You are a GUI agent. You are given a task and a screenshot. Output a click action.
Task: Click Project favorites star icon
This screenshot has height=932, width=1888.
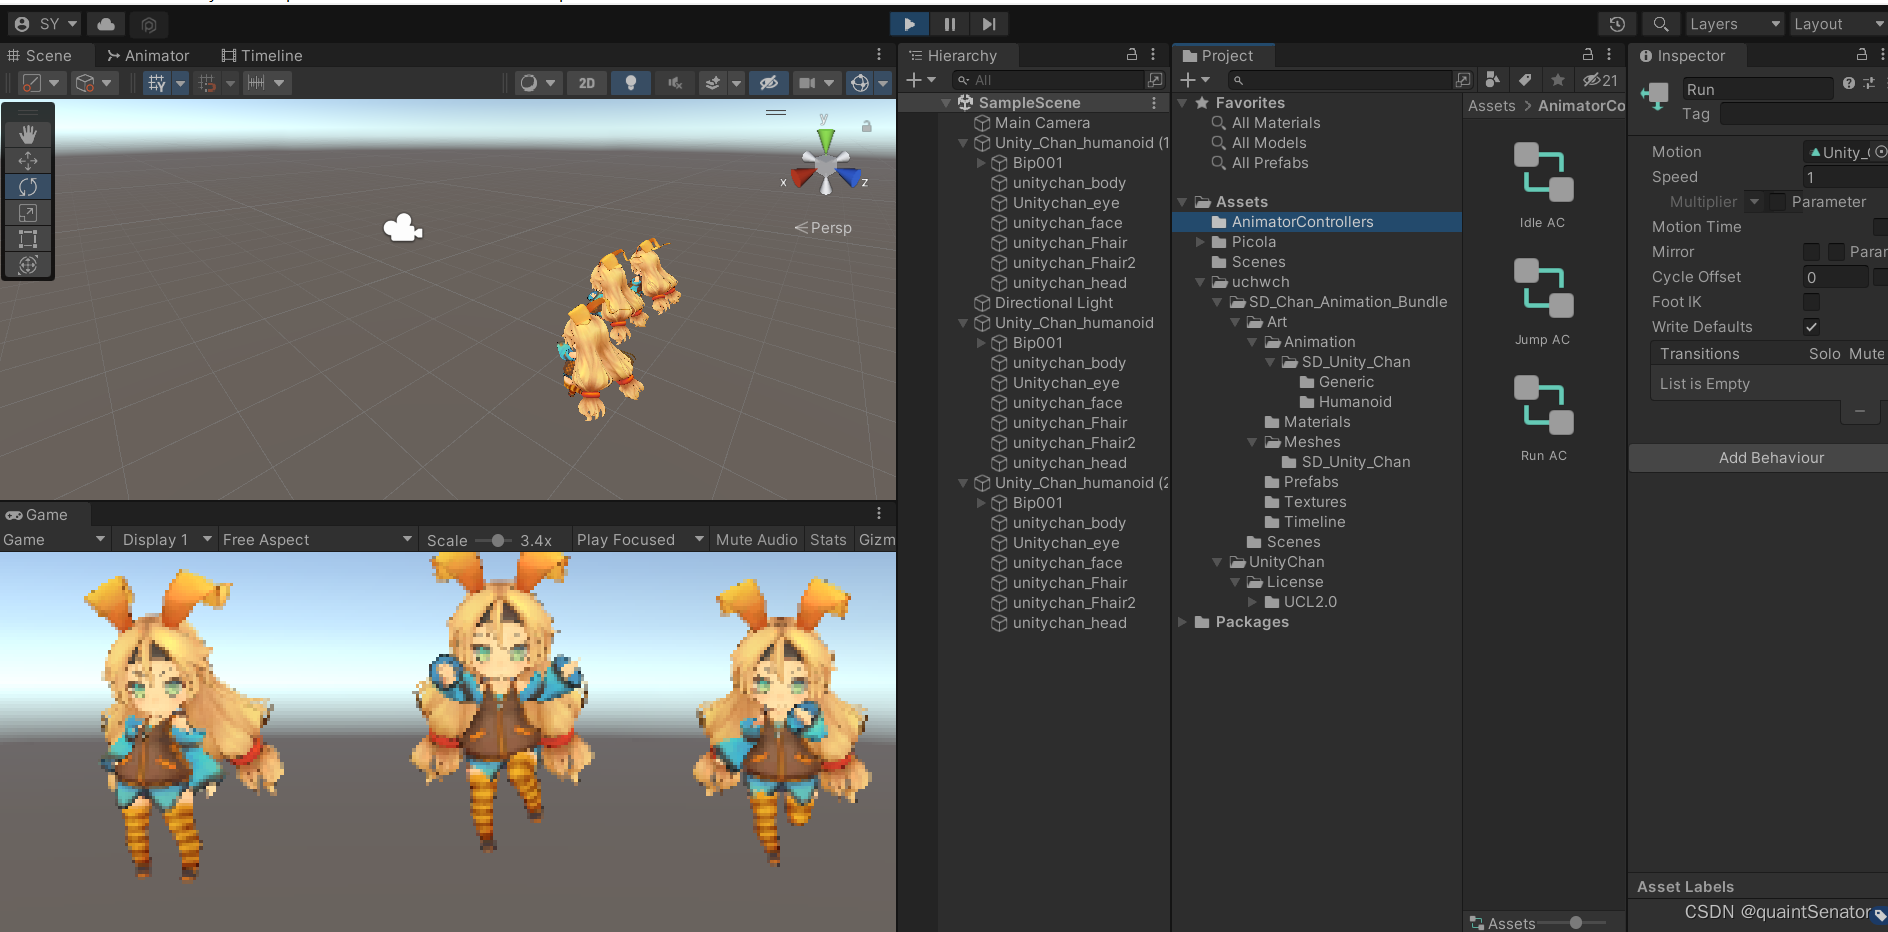point(1558,80)
